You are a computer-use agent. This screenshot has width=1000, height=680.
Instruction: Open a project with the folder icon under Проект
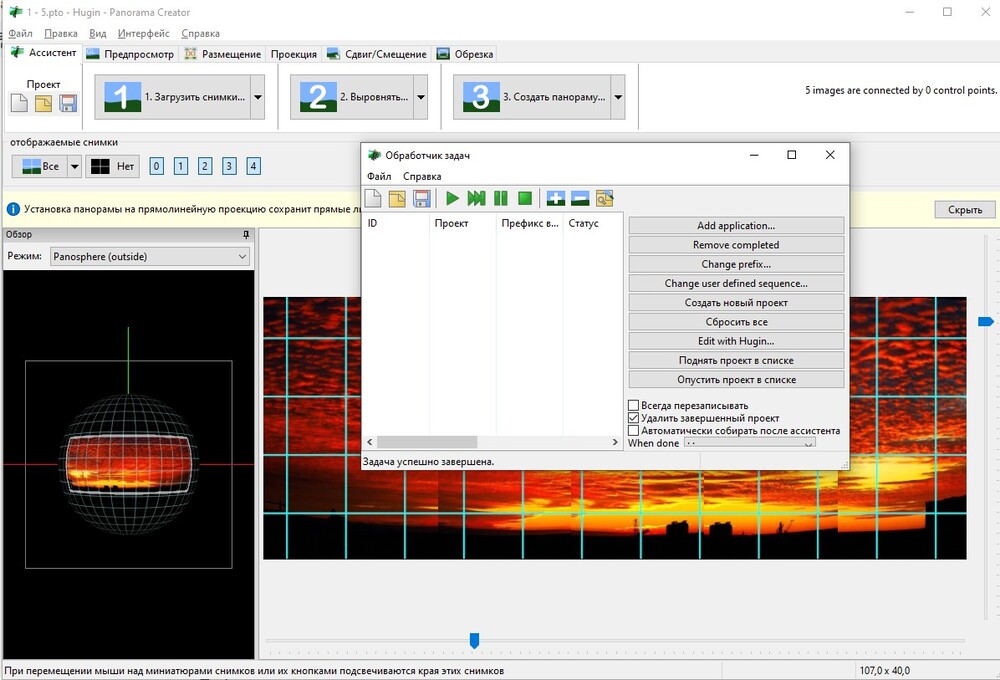pyautogui.click(x=44, y=103)
